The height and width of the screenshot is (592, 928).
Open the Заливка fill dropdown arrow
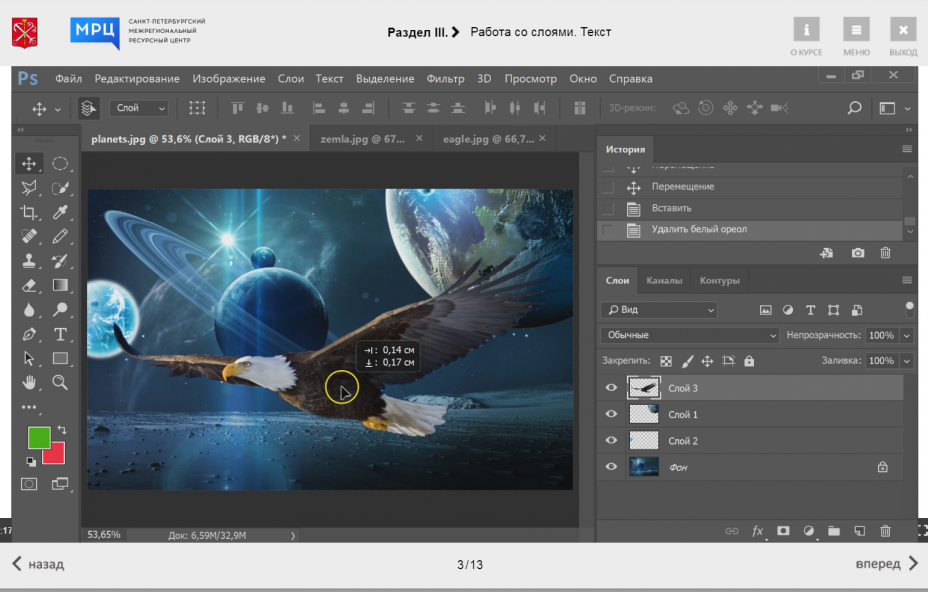click(907, 361)
